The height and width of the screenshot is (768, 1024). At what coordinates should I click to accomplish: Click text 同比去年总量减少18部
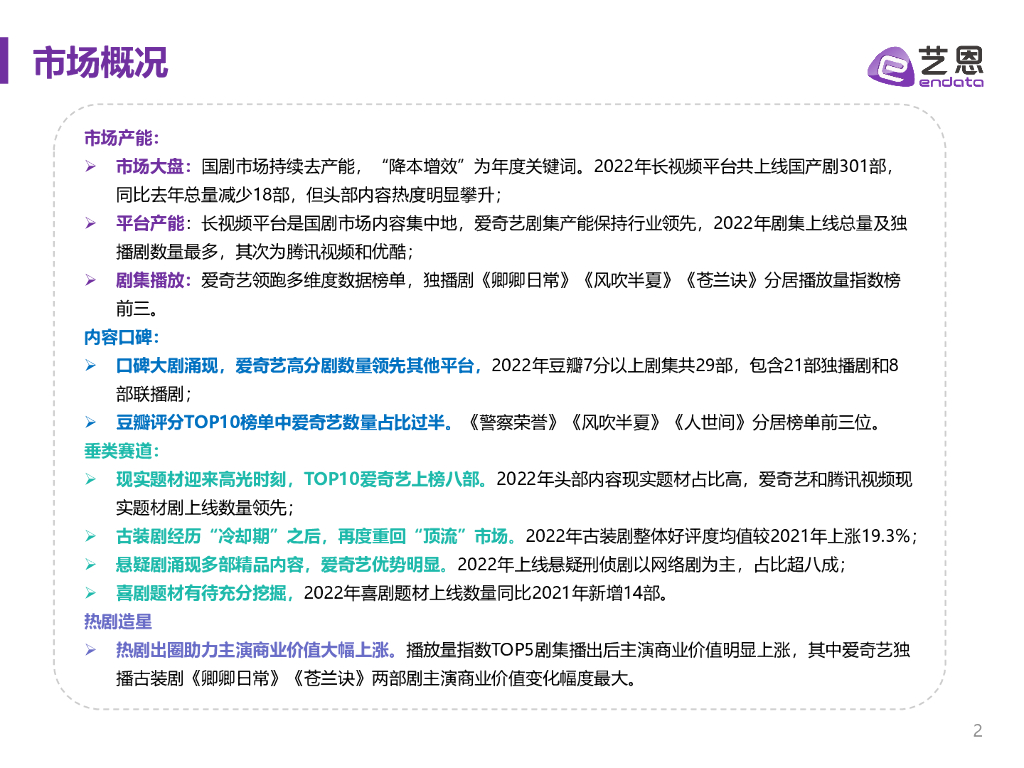coord(202,195)
